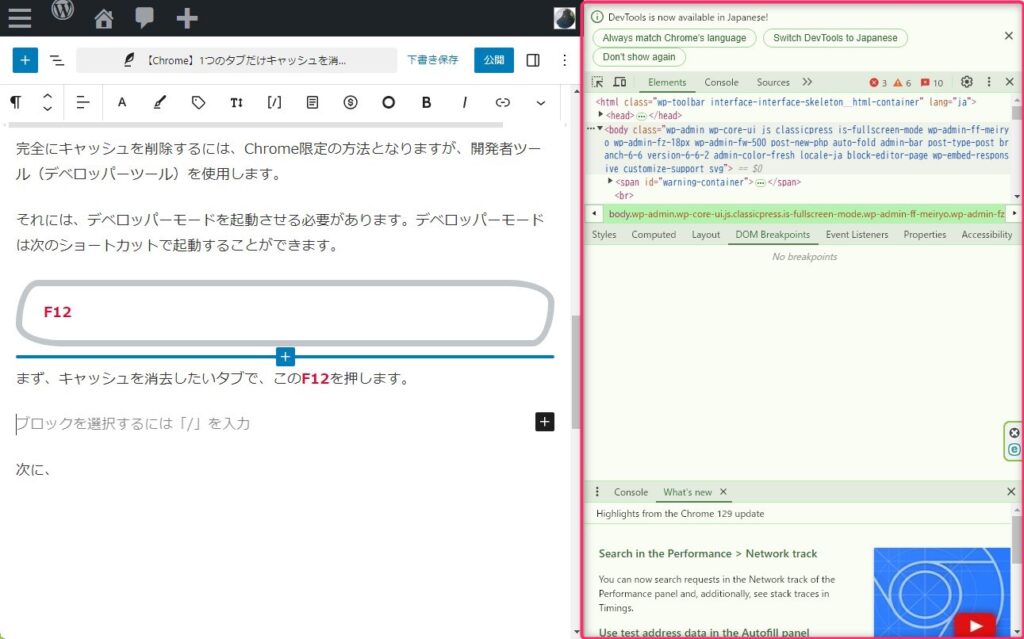Open the blue block inserter plus button

click(24, 60)
